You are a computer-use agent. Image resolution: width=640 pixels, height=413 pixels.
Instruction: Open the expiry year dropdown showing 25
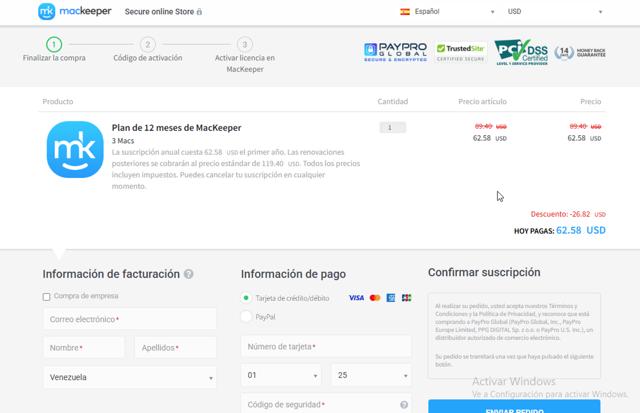coord(371,375)
